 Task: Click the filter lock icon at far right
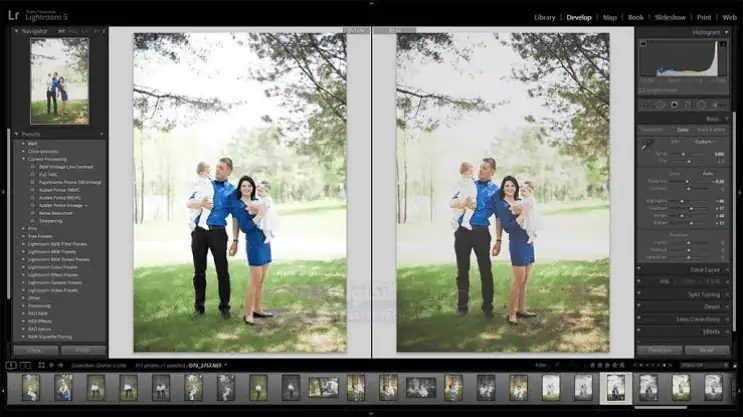(735, 365)
